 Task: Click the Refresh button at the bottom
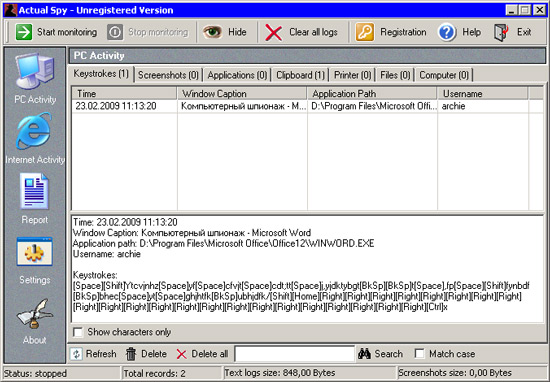coord(93,354)
